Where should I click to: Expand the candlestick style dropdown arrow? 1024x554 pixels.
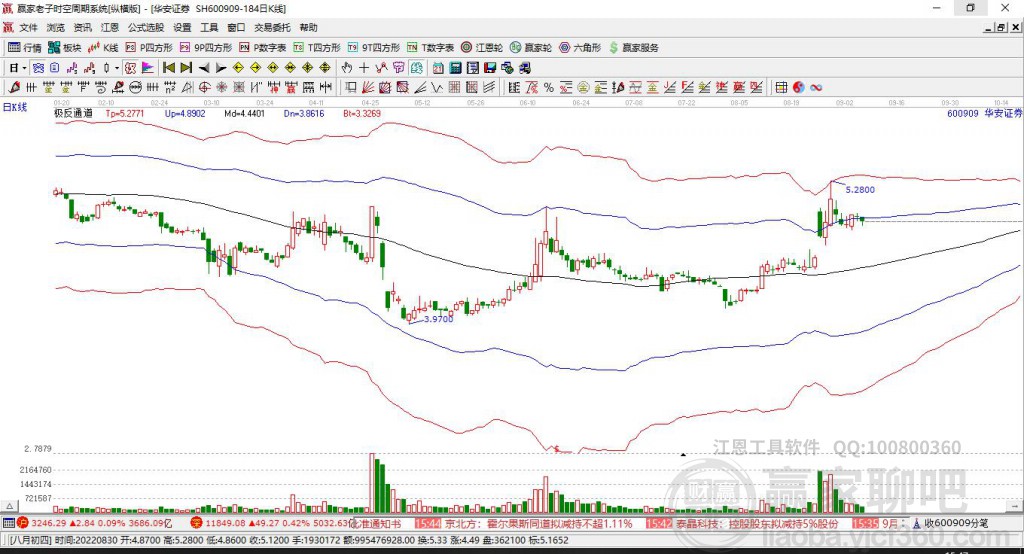pos(117,68)
